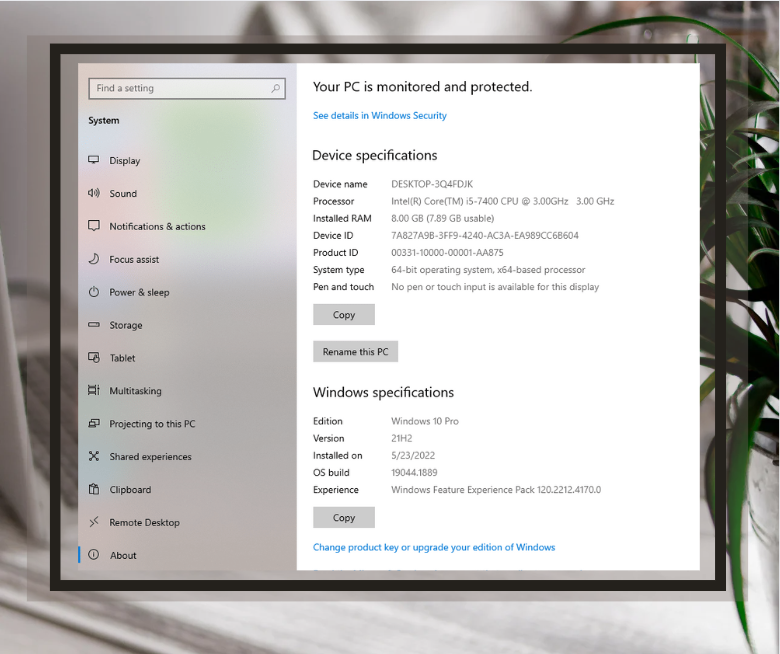Open Projecting to this PC

click(187, 423)
